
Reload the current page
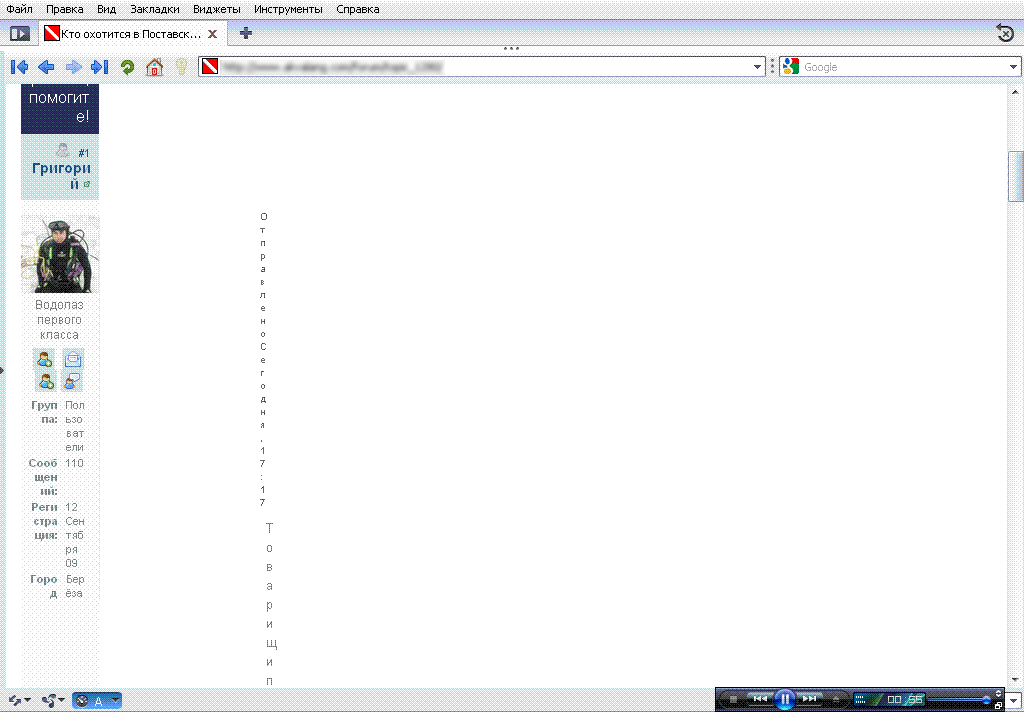[x=127, y=67]
